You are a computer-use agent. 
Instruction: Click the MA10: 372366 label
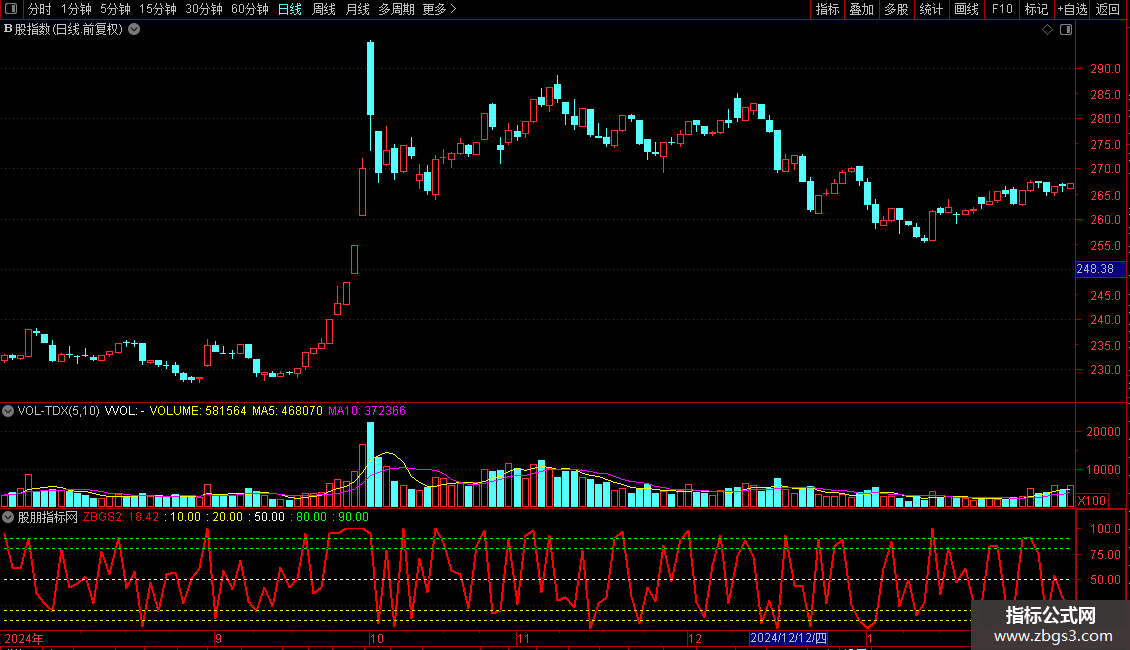coord(367,411)
